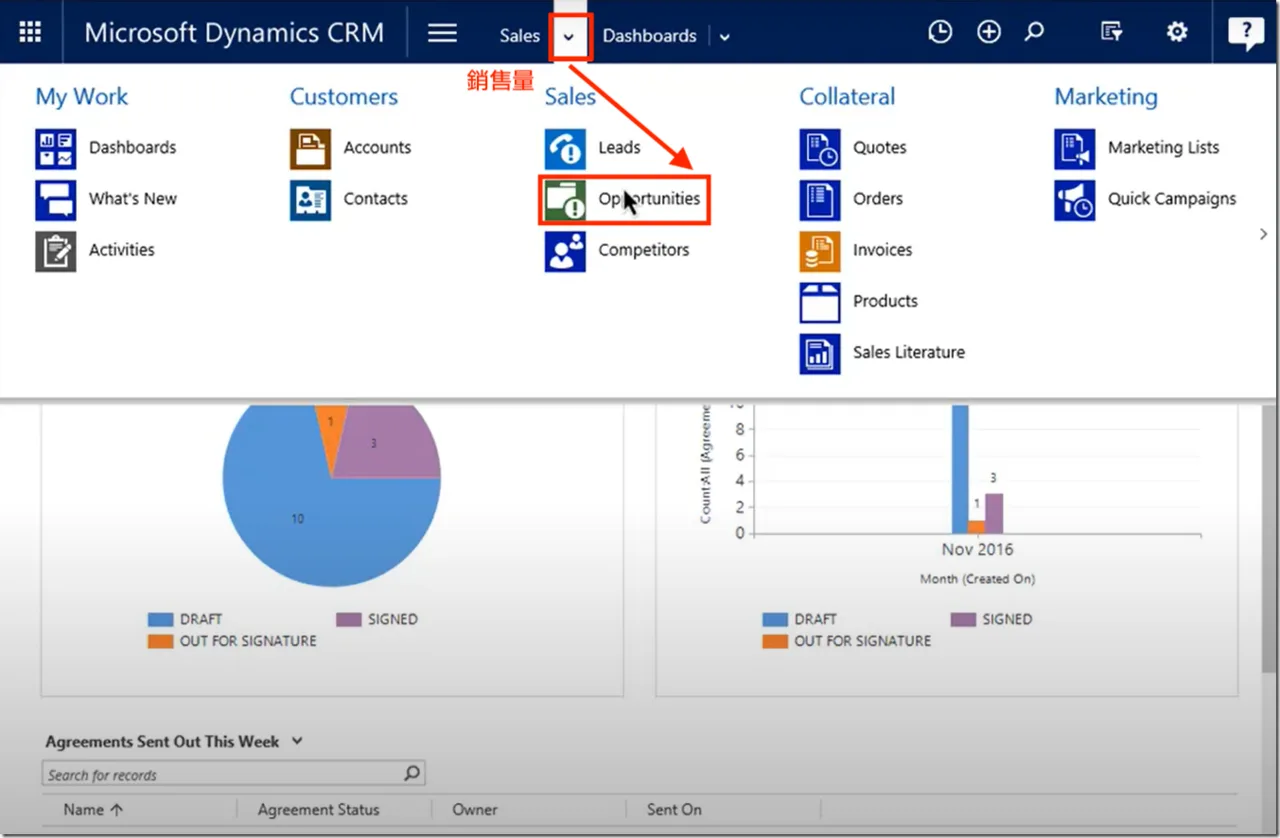1280x838 pixels.
Task: Expand the Dashboards dropdown chevron in header
Action: [725, 37]
